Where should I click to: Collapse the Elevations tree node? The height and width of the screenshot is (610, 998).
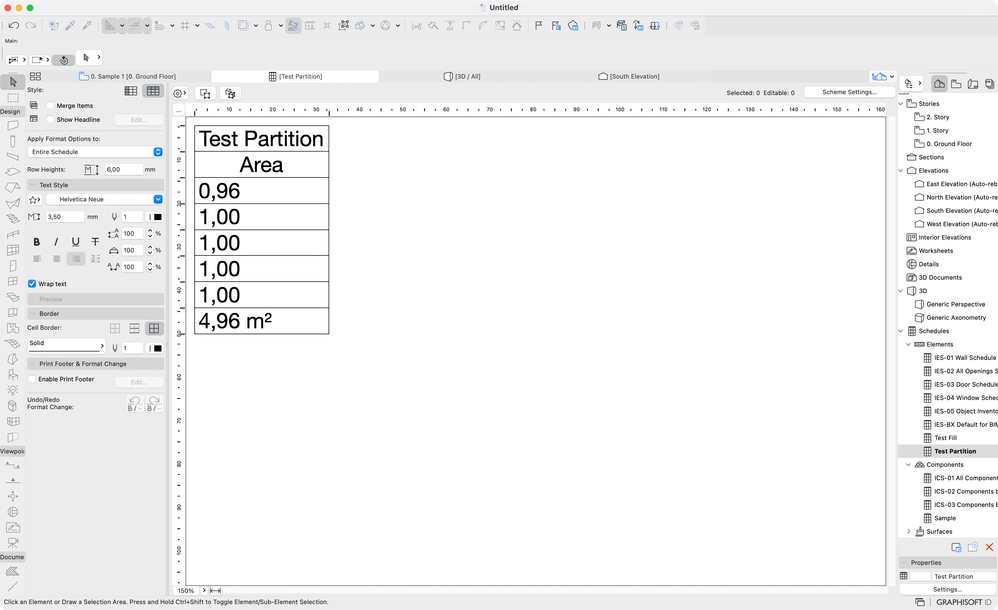pyautogui.click(x=901, y=171)
